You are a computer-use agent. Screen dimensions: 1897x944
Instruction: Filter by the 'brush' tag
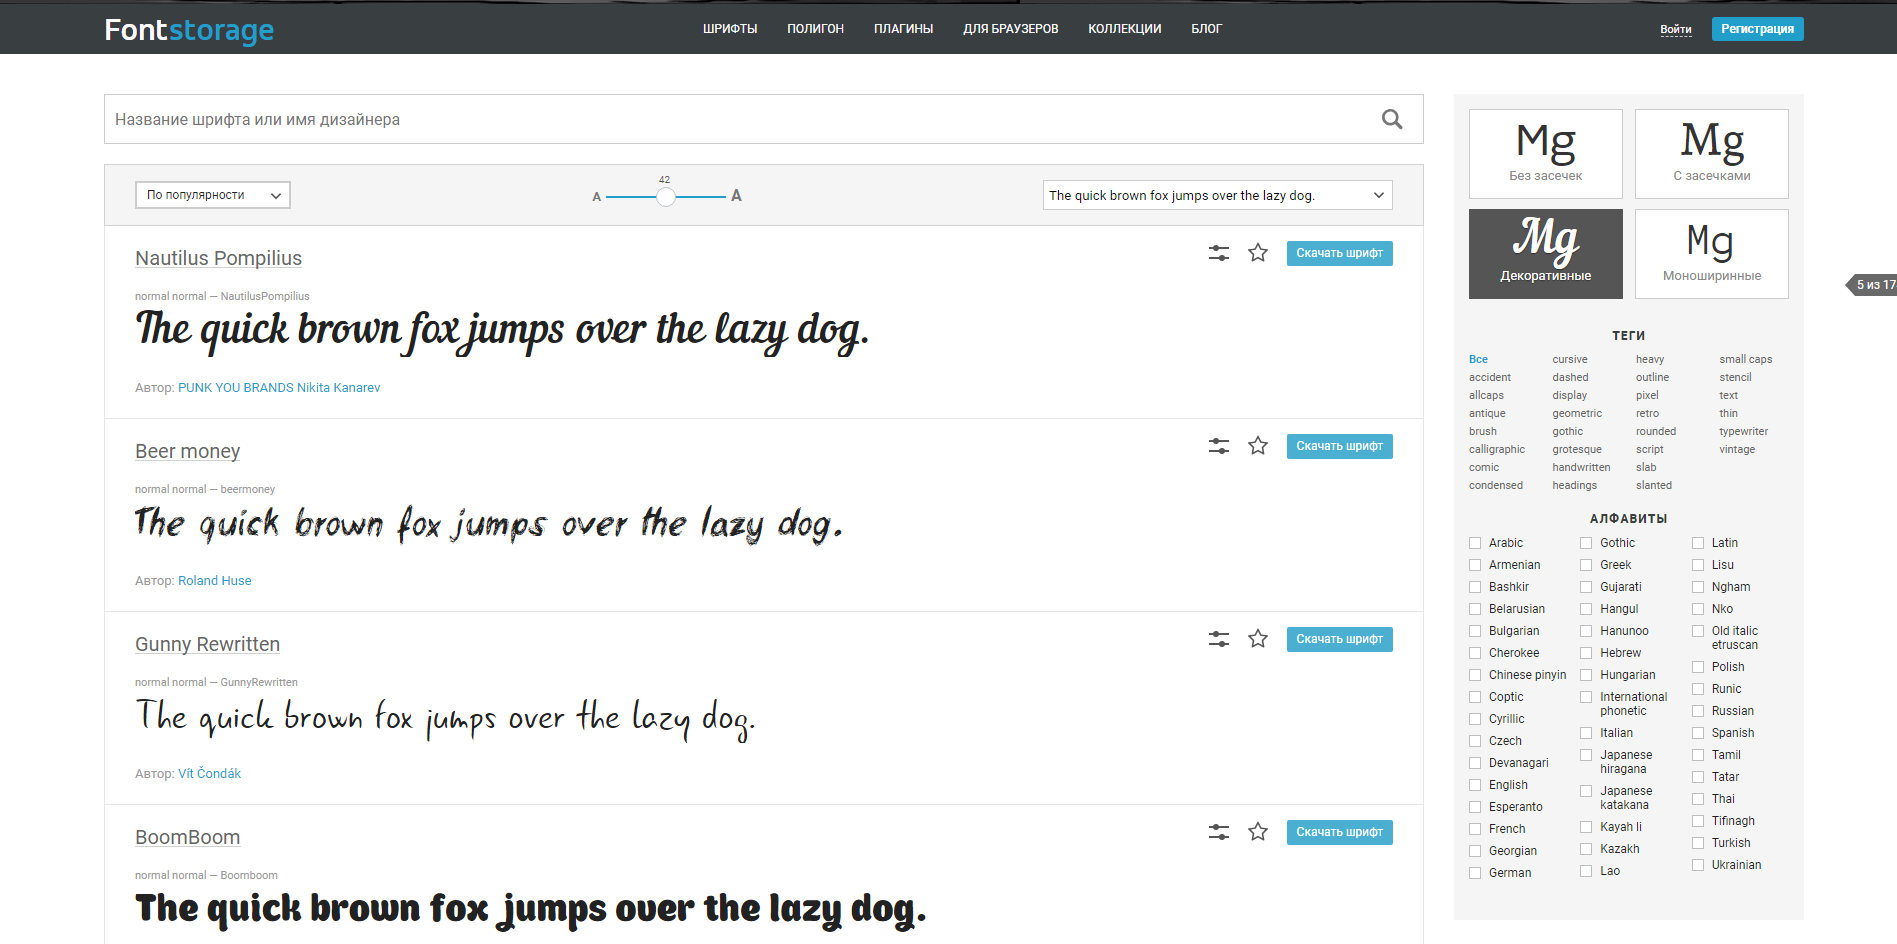1482,431
